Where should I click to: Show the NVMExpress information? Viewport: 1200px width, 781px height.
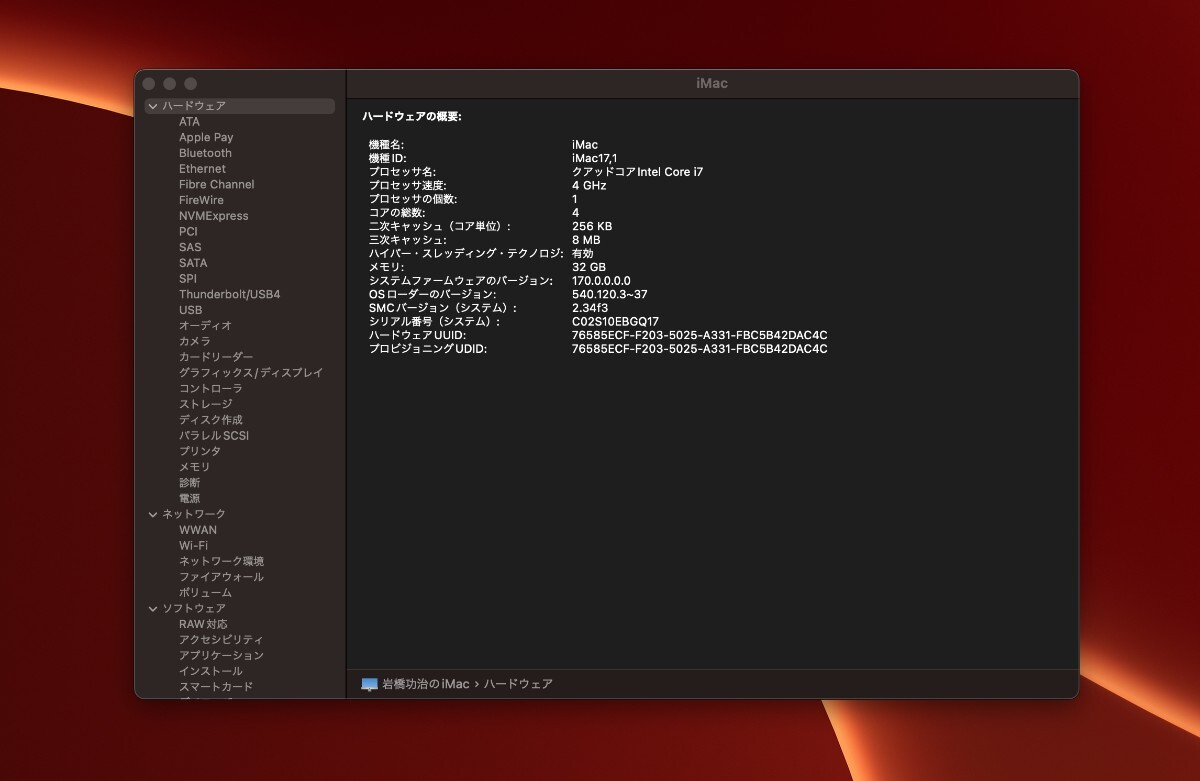(x=213, y=216)
